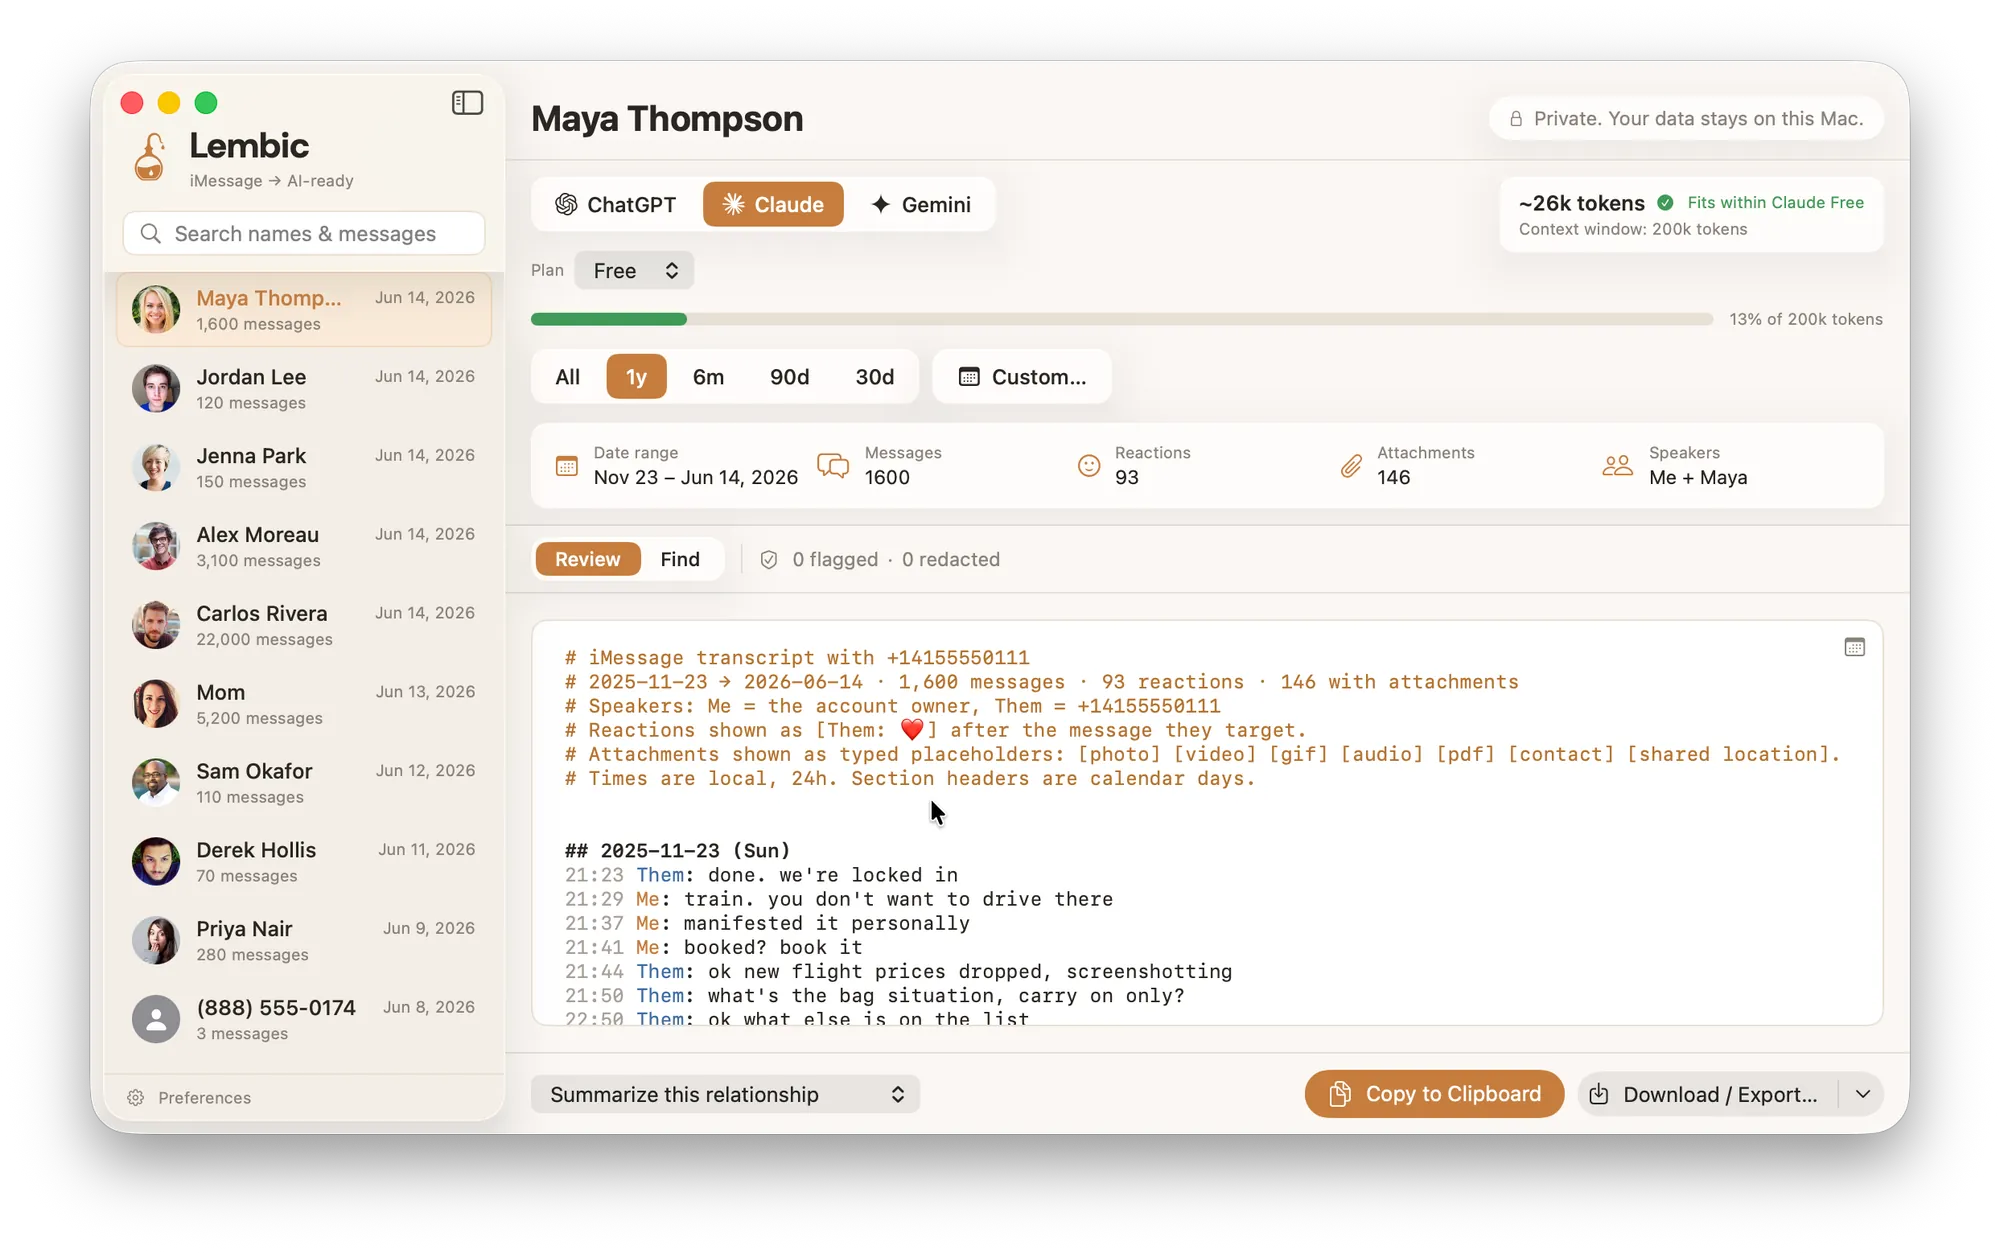Open Carlos Rivera conversation

304,626
